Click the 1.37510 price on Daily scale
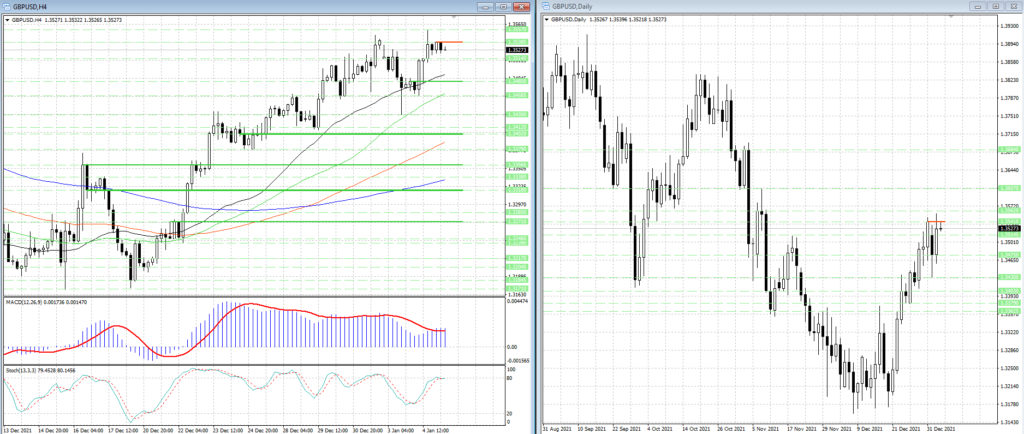1024x434 pixels. 1009,116
